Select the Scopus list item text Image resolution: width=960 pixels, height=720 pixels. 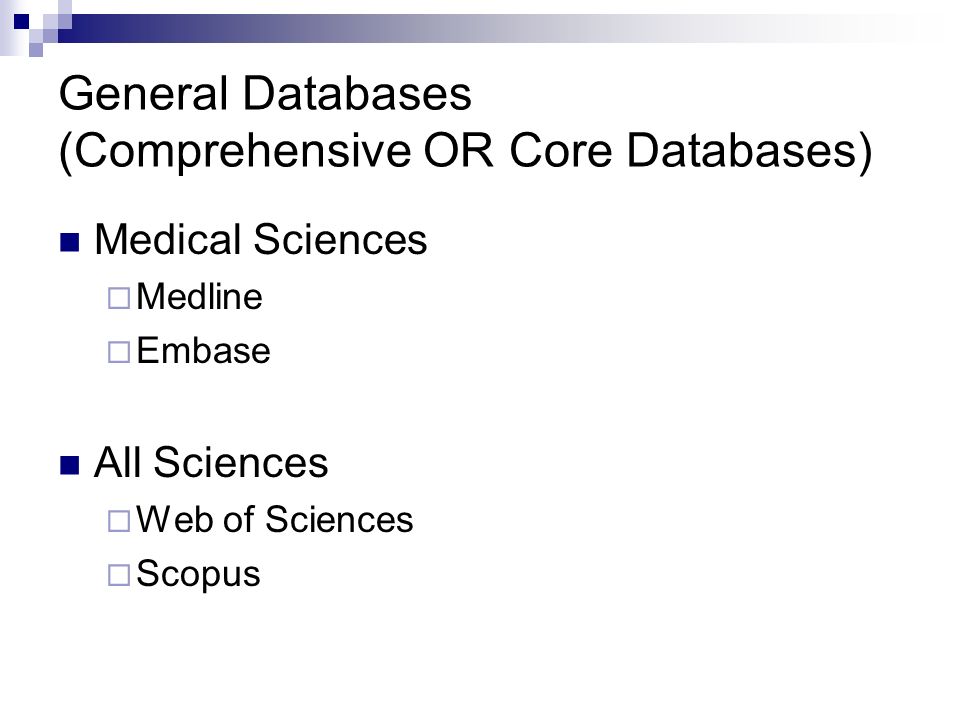(x=198, y=575)
